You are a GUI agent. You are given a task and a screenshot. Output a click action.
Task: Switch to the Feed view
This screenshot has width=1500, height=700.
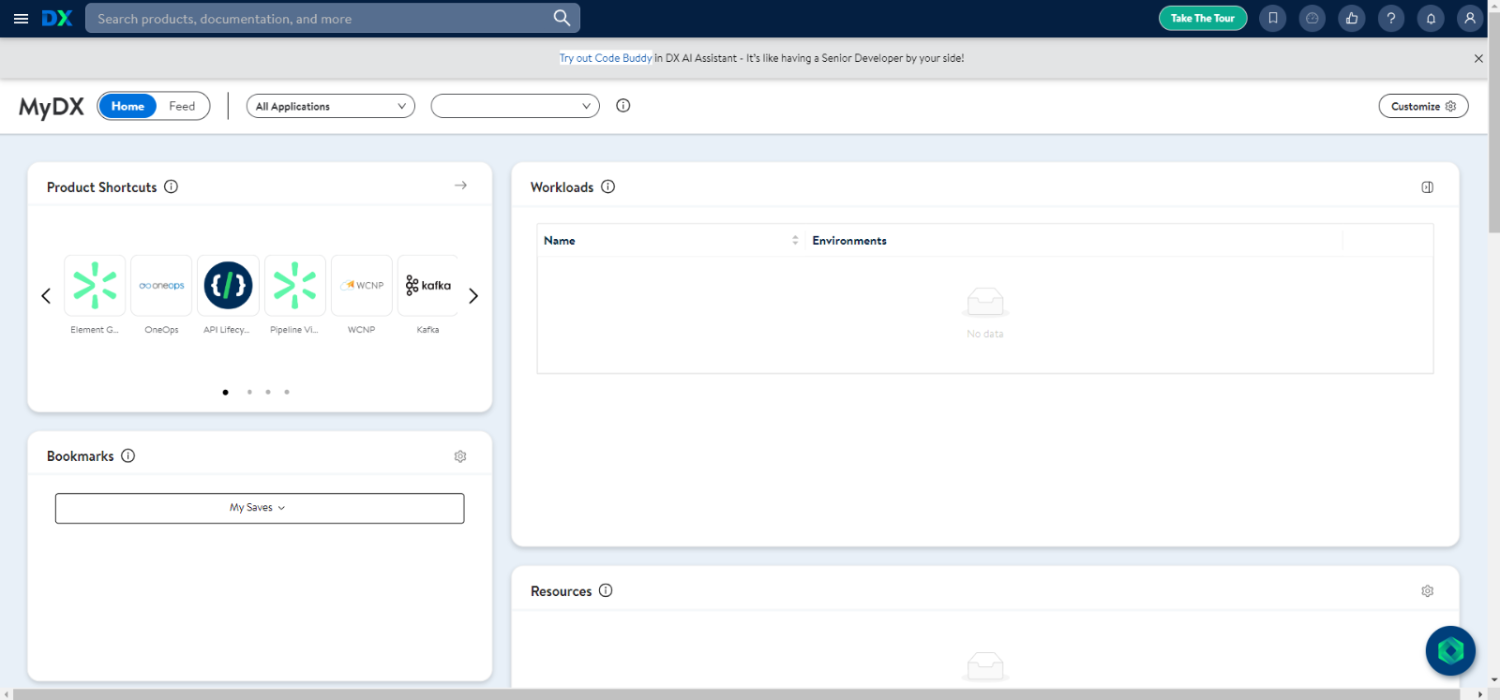182,106
